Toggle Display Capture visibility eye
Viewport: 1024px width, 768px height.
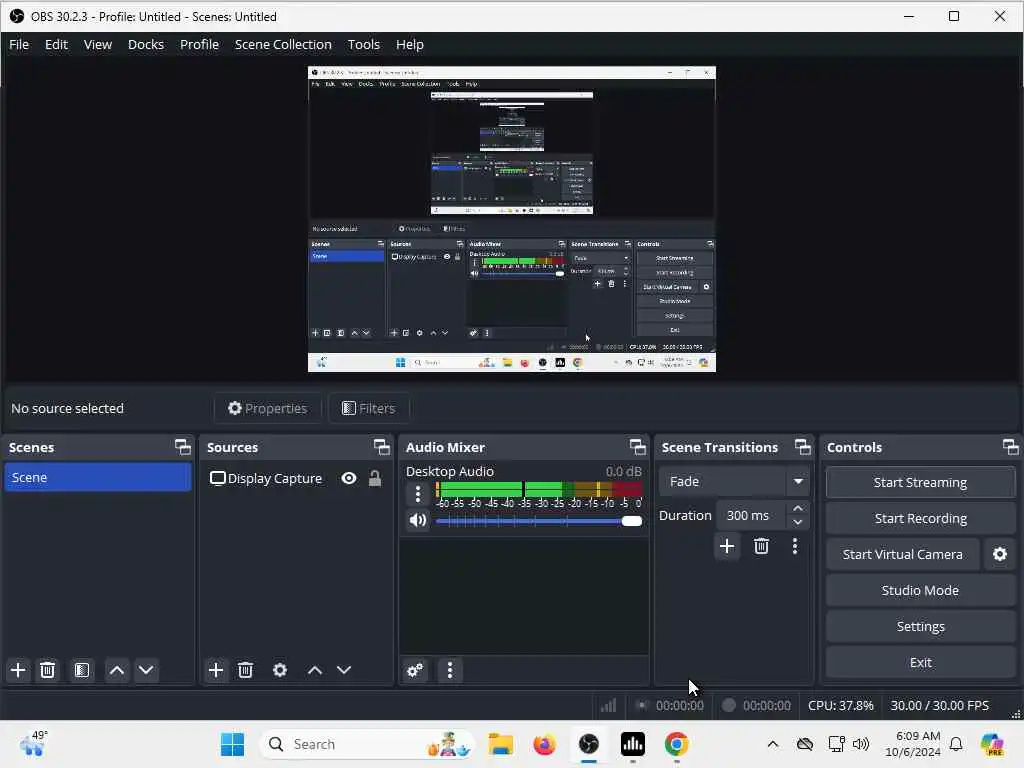point(349,479)
